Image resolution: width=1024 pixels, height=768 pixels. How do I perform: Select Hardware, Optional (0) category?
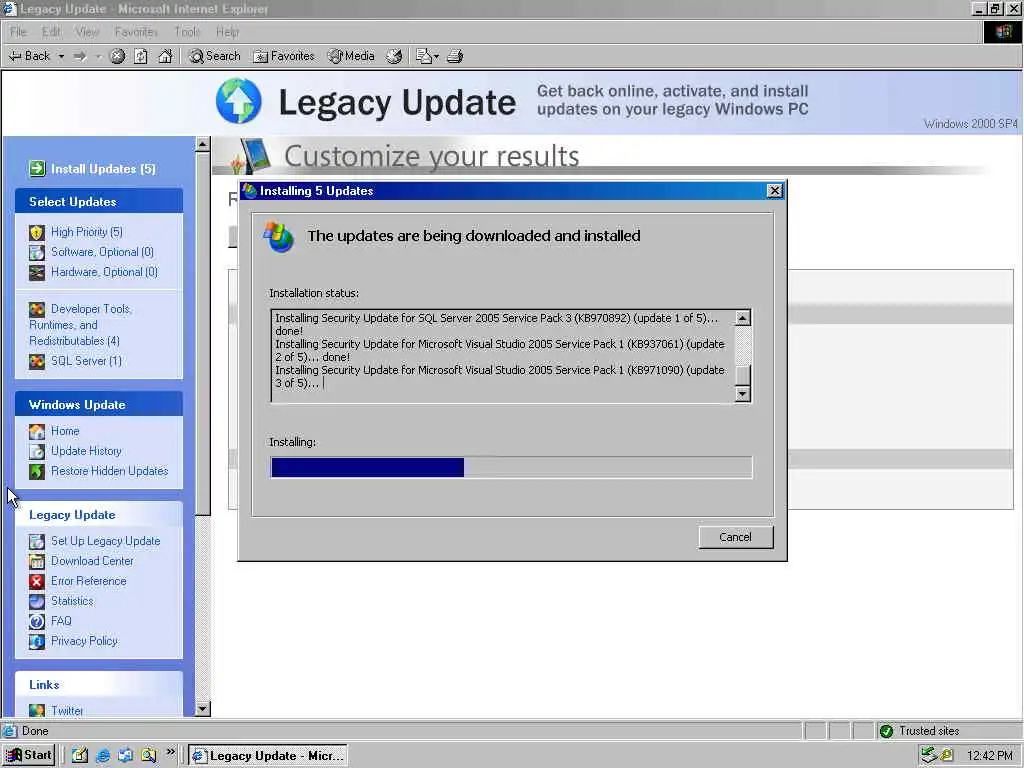[104, 272]
